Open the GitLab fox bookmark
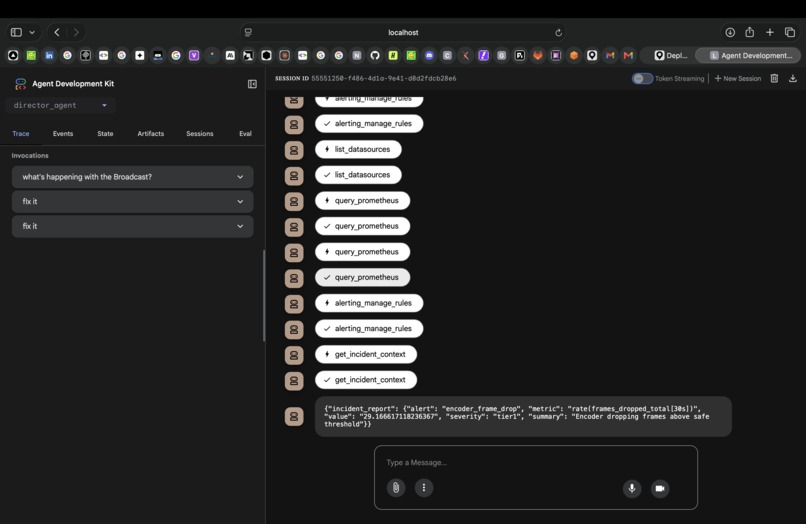Viewport: 806px width, 524px height. pos(538,56)
